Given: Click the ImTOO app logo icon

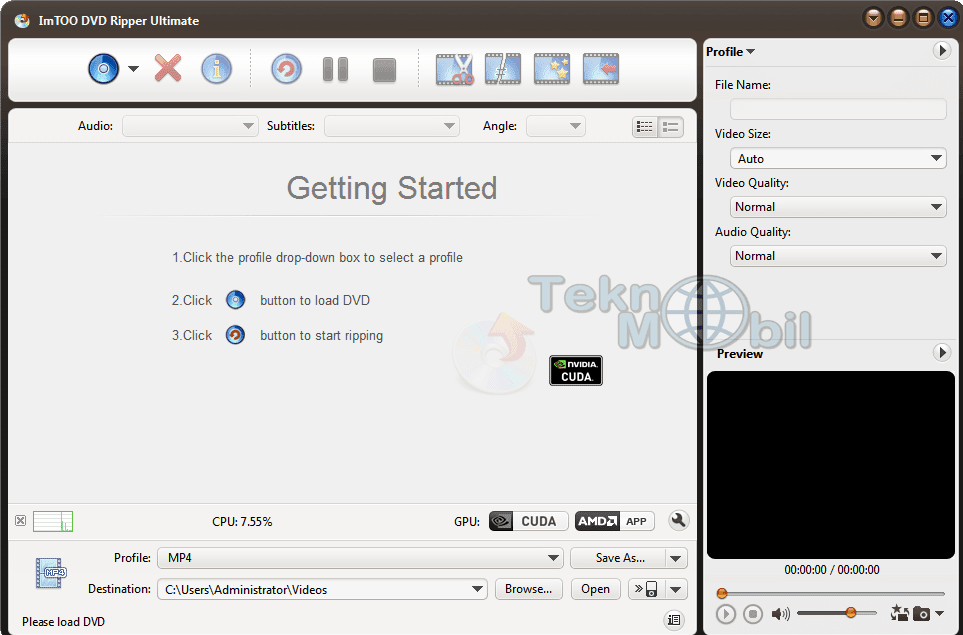Looking at the screenshot, I should (22, 20).
